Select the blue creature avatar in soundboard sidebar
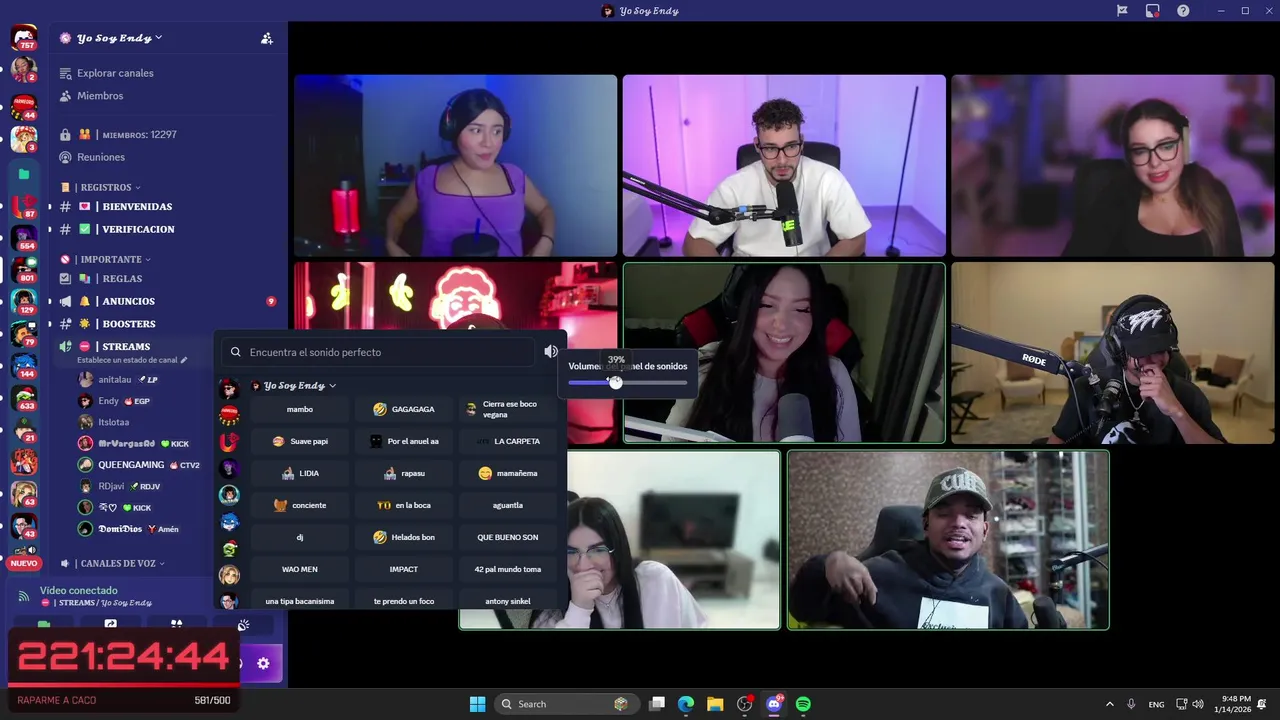The image size is (1280, 720). [x=229, y=522]
